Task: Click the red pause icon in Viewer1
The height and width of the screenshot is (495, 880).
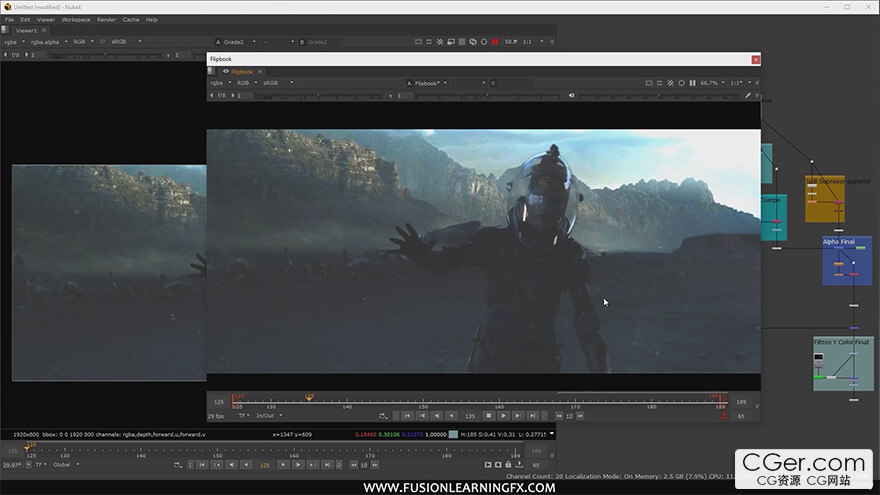Action: [495, 42]
